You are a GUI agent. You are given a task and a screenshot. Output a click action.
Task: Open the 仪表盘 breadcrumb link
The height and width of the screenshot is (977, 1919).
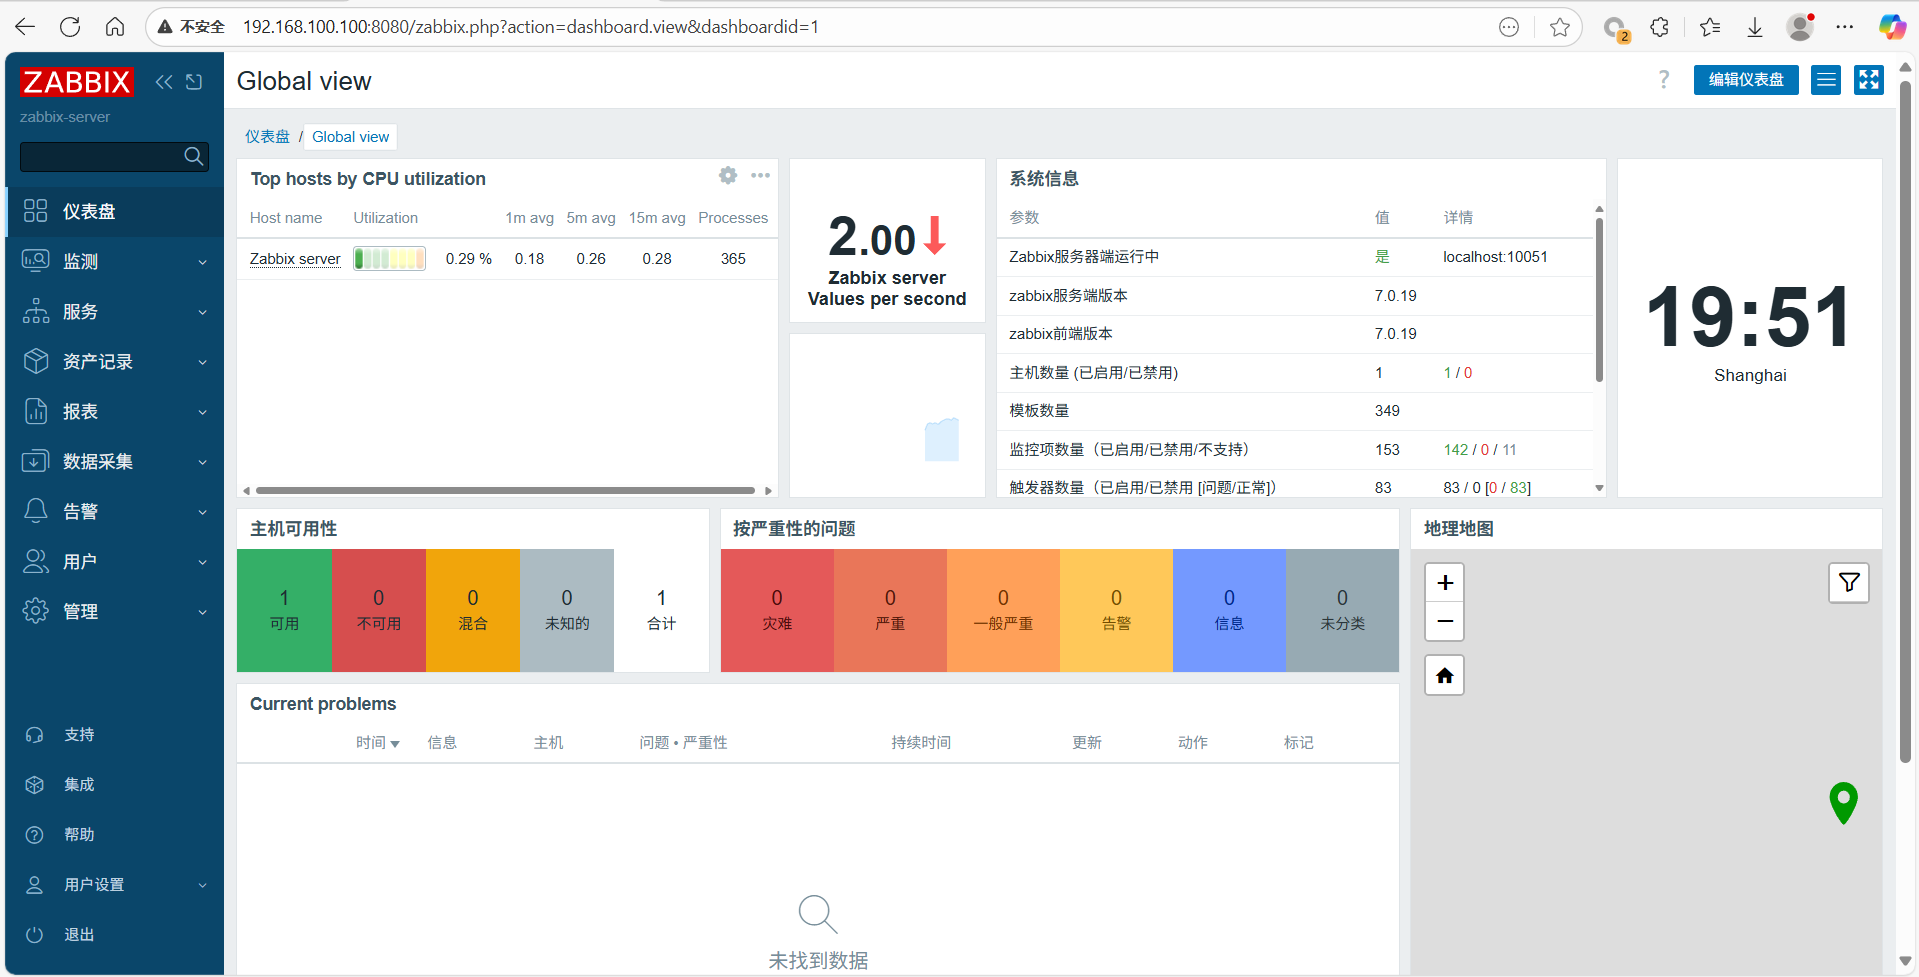point(267,137)
